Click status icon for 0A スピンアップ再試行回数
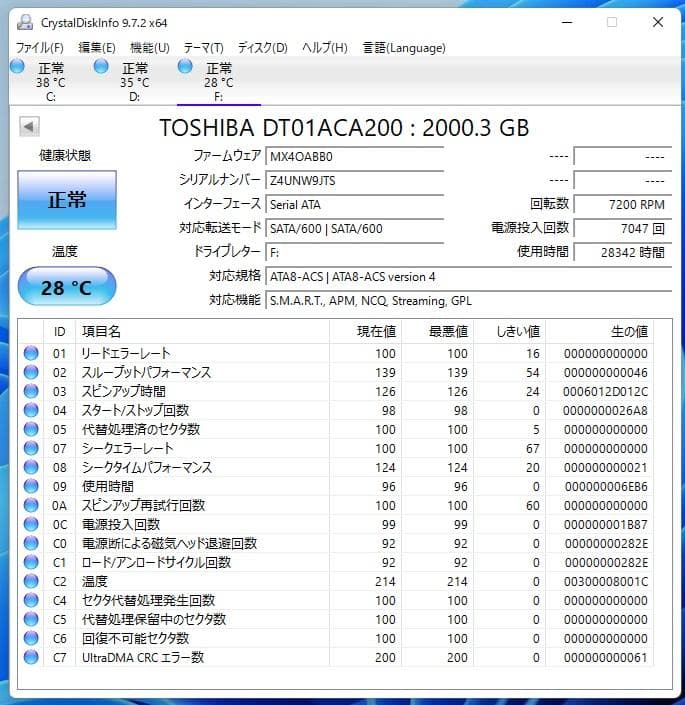 31,505
